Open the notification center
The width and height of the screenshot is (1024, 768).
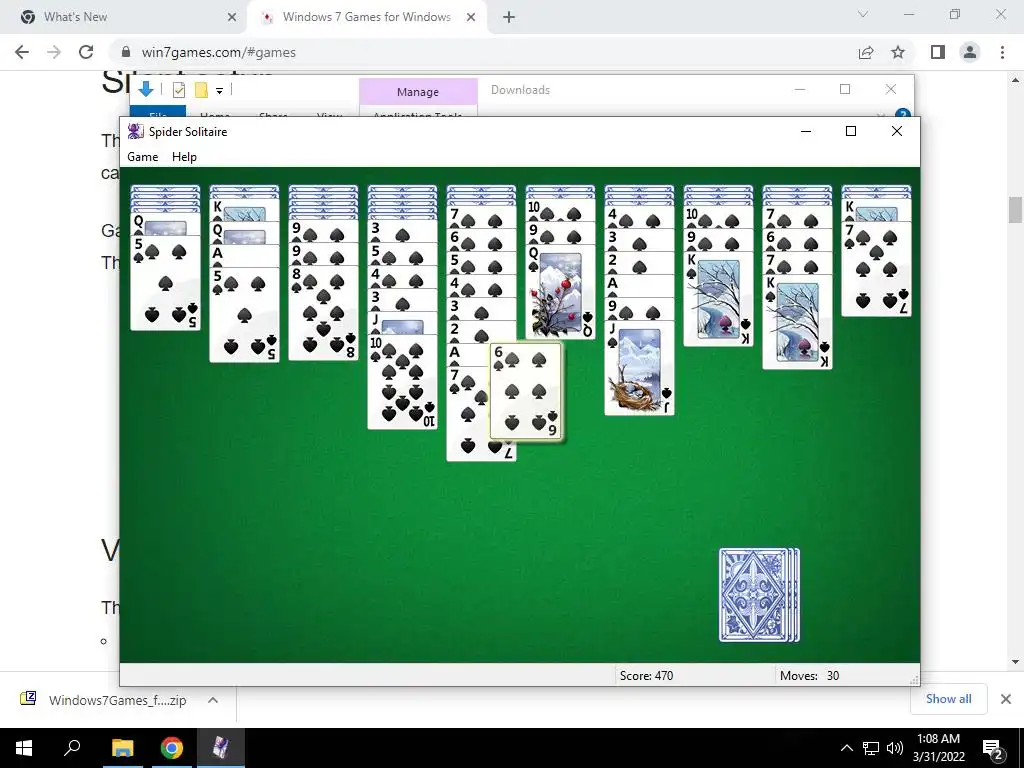(x=992, y=748)
